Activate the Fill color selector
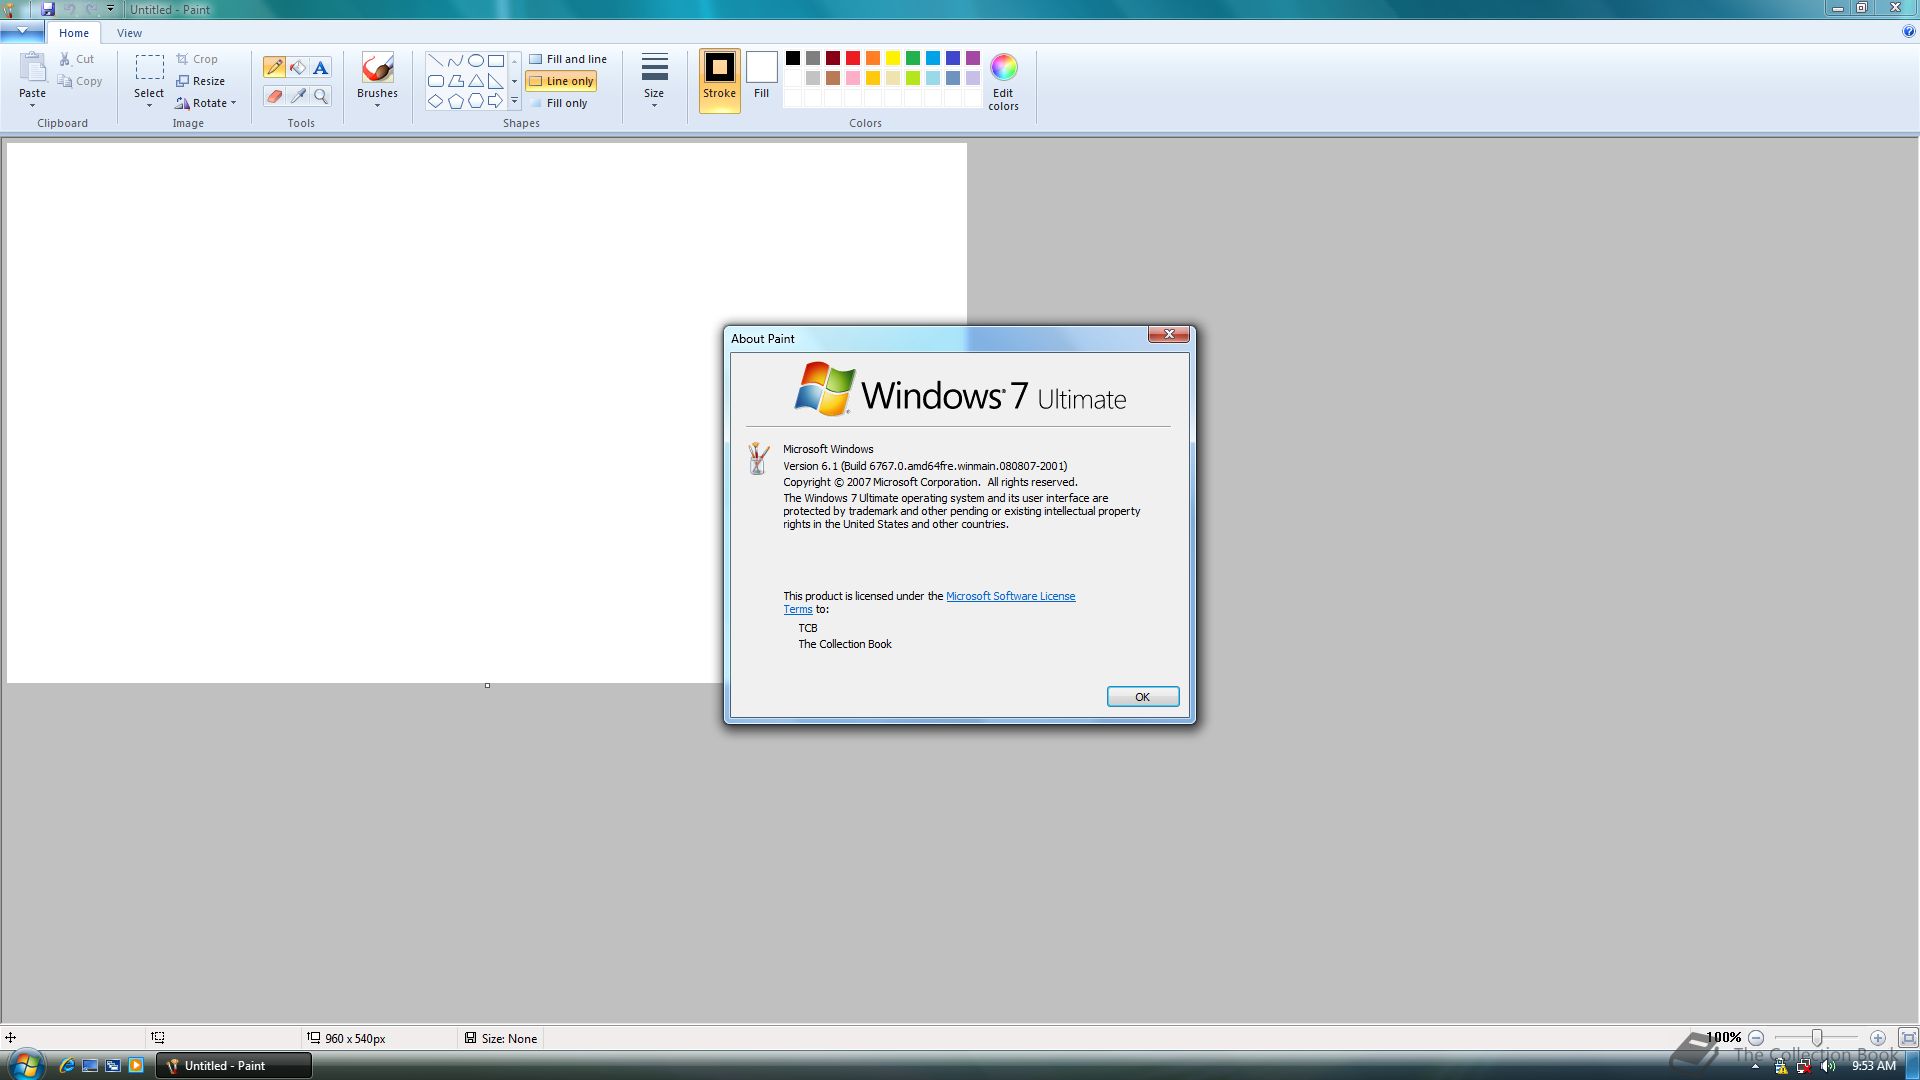This screenshot has width=1920, height=1080. pyautogui.click(x=761, y=77)
